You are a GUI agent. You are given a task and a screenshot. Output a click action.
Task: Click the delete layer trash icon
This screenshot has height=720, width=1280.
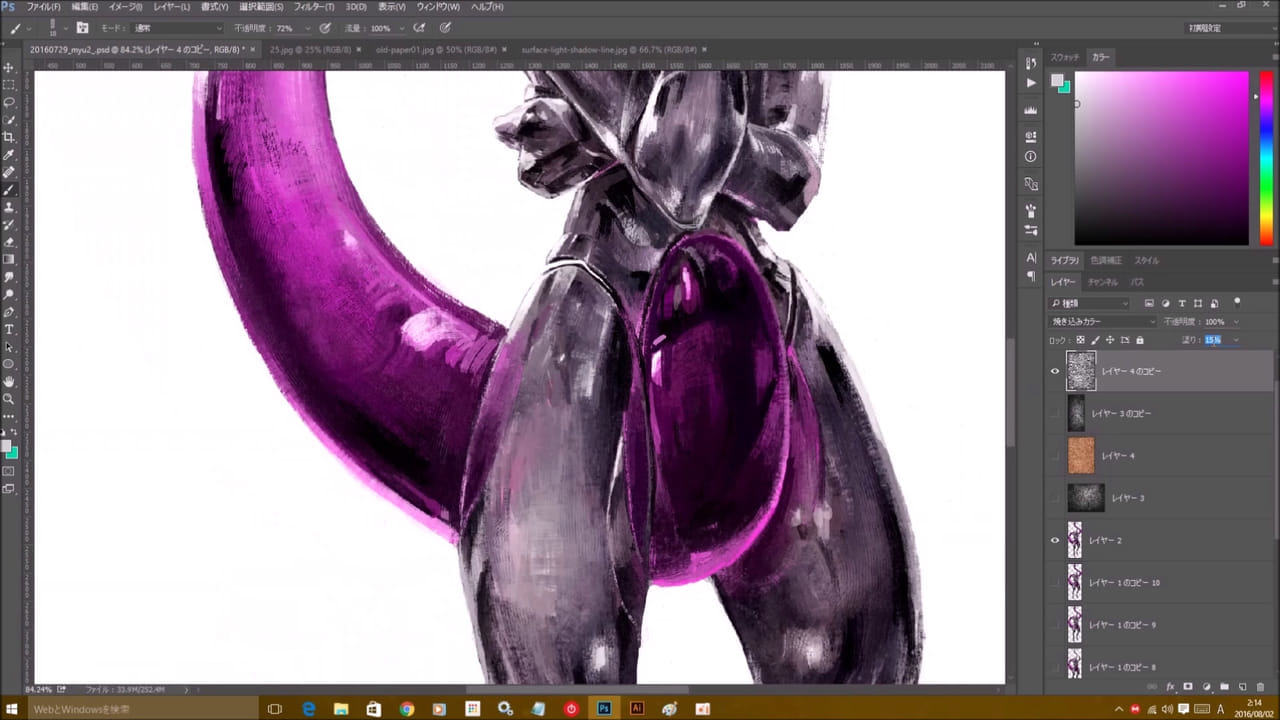pyautogui.click(x=1260, y=687)
